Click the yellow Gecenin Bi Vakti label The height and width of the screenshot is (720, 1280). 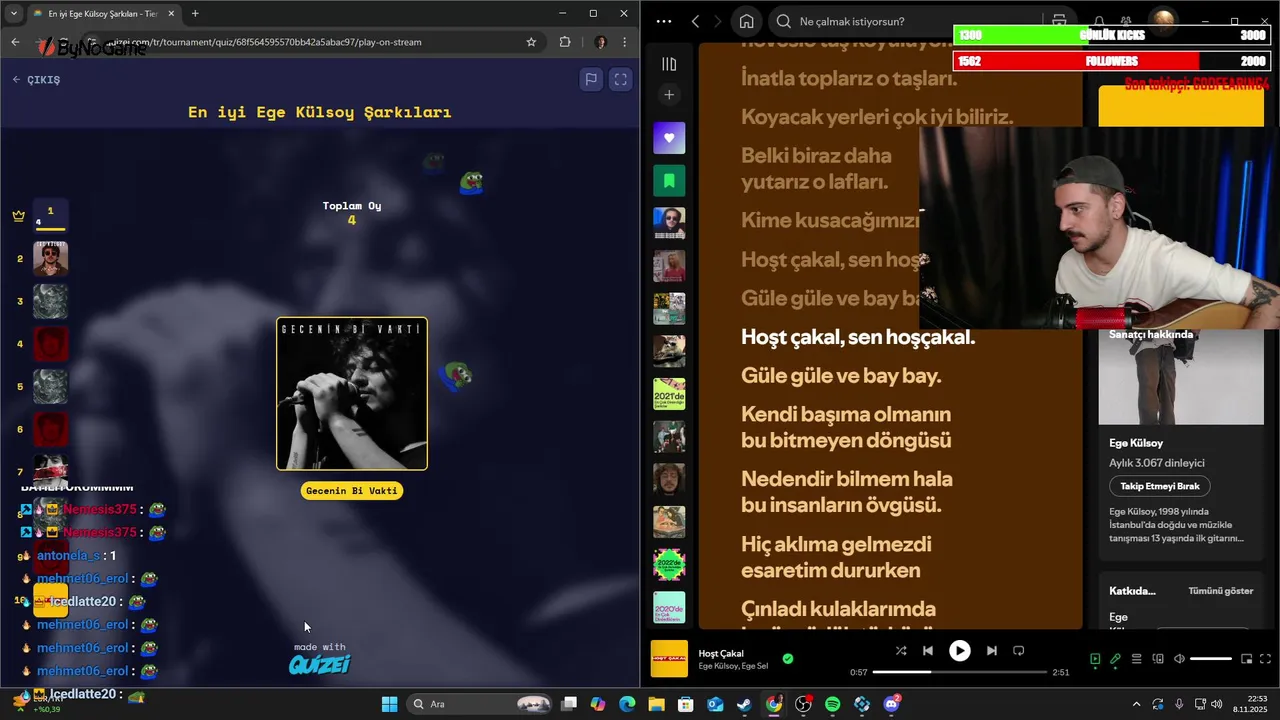(352, 491)
